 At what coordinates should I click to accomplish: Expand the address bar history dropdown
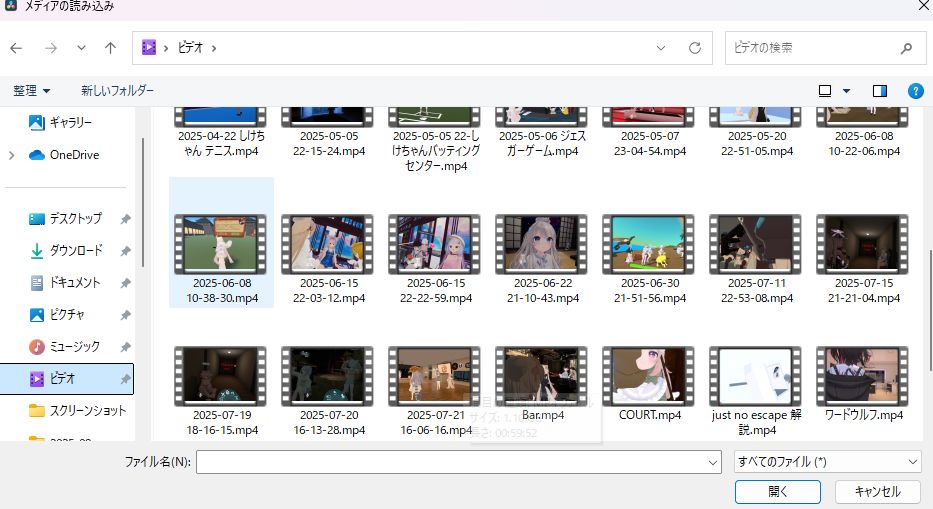tap(661, 47)
